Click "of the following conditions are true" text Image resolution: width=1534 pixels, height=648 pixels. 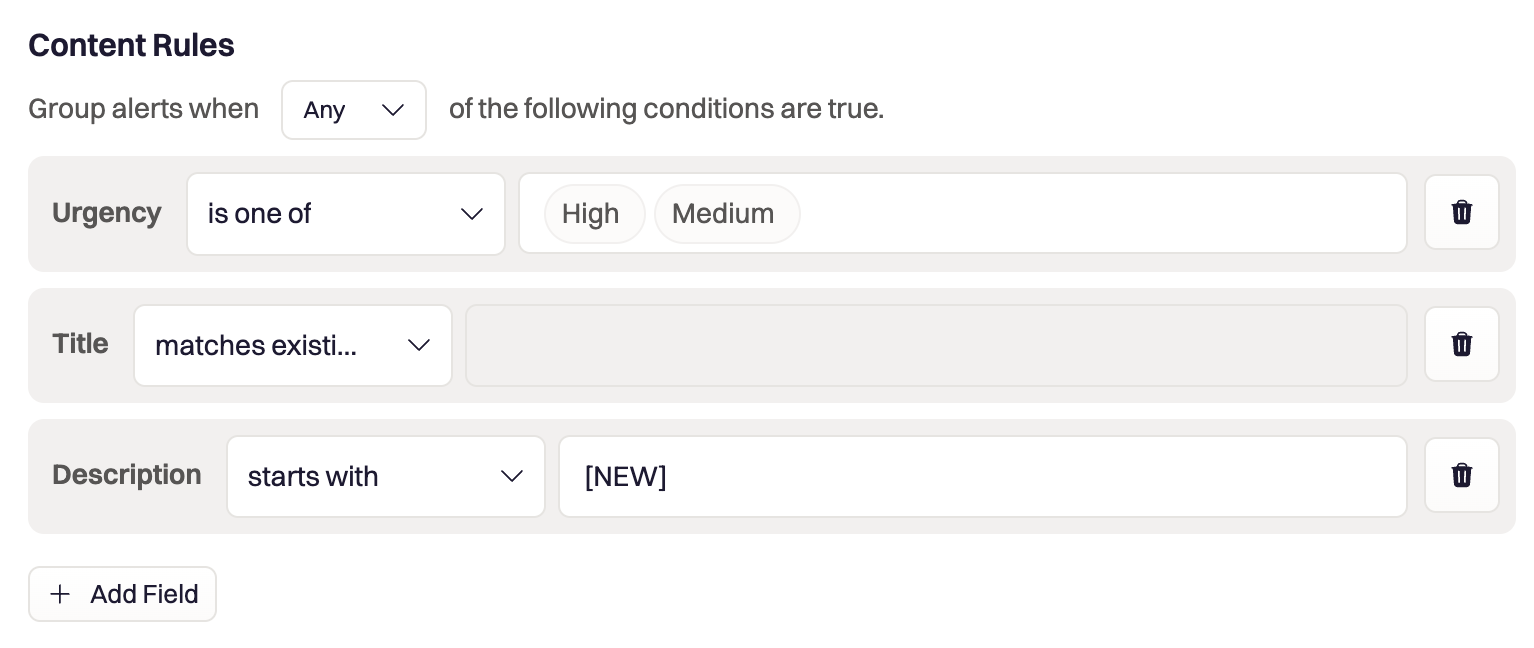coord(666,108)
